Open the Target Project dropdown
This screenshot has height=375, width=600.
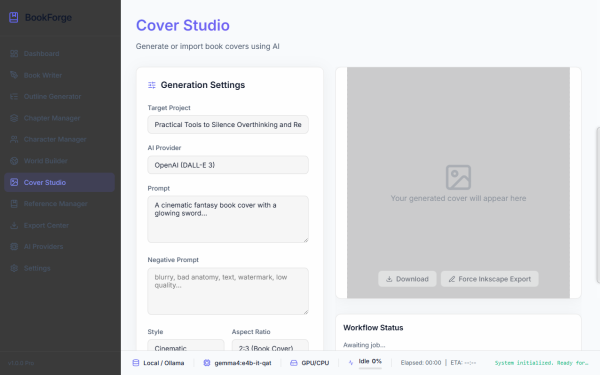228,124
